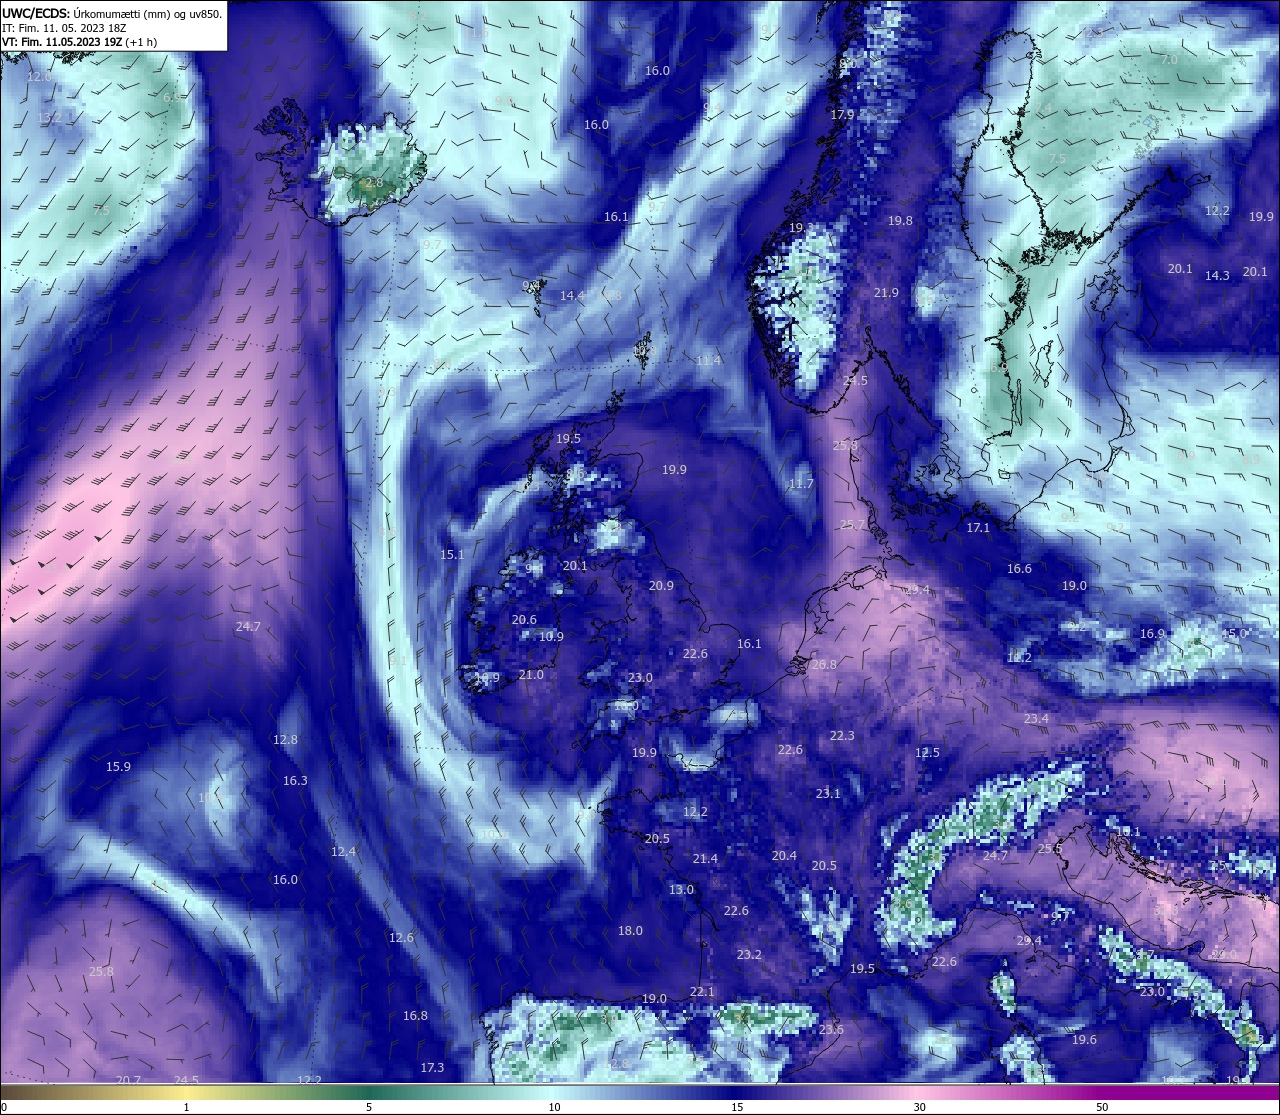Select the 23.4 map value
This screenshot has width=1280, height=1115.
tap(1036, 719)
